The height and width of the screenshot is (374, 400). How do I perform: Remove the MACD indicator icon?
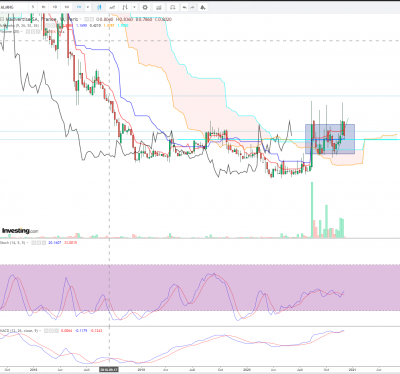56,331
